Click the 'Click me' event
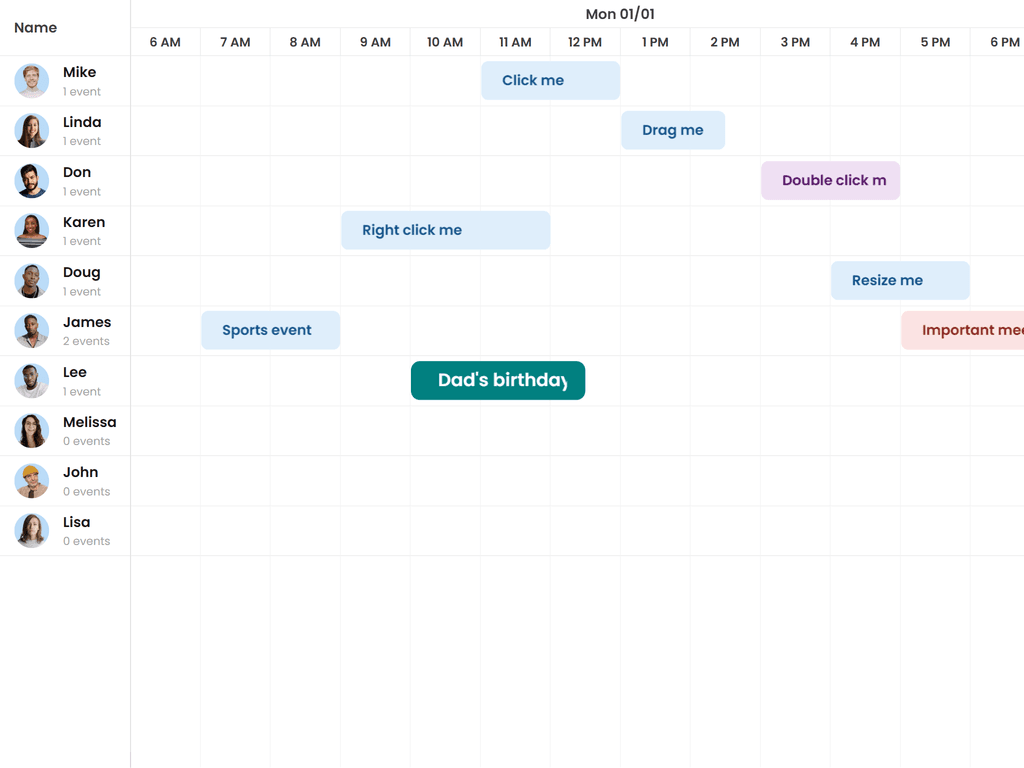Screen dimensions: 1024x768 tap(550, 81)
